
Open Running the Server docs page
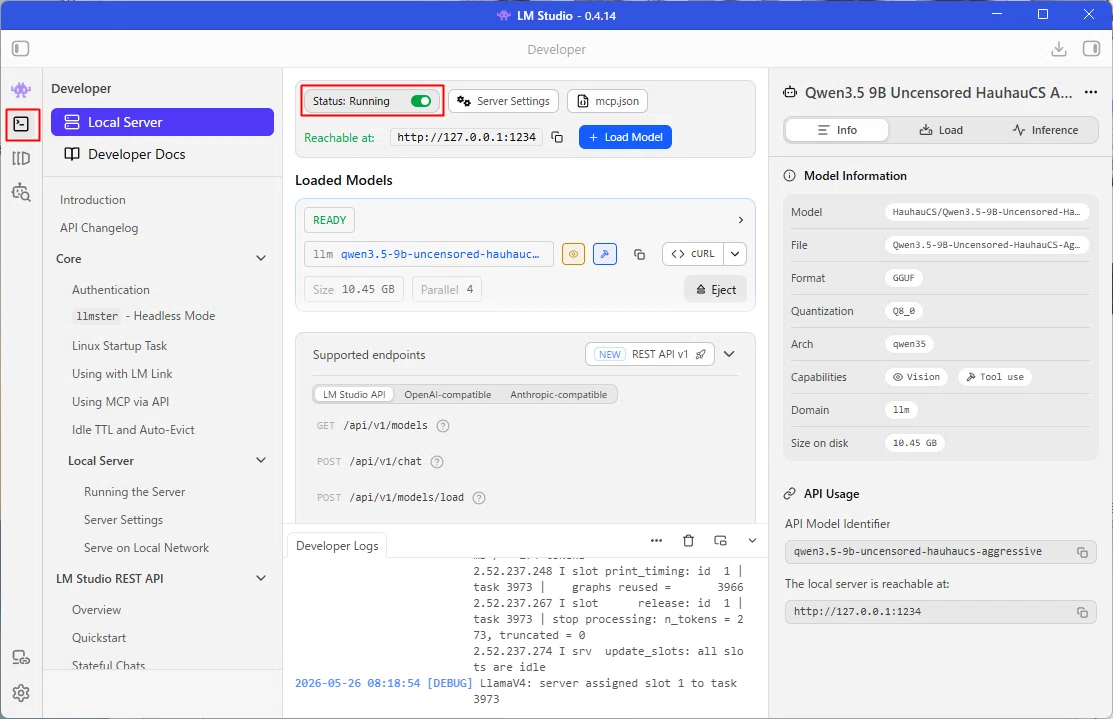(134, 492)
